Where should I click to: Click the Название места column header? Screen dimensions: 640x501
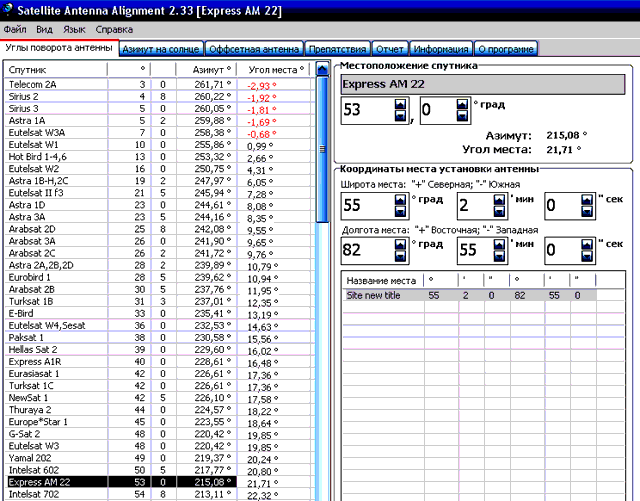(x=383, y=281)
